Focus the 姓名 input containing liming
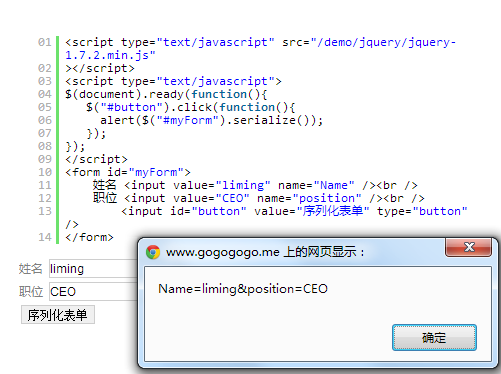Screen dimensions: 501x374 [x=93, y=269]
